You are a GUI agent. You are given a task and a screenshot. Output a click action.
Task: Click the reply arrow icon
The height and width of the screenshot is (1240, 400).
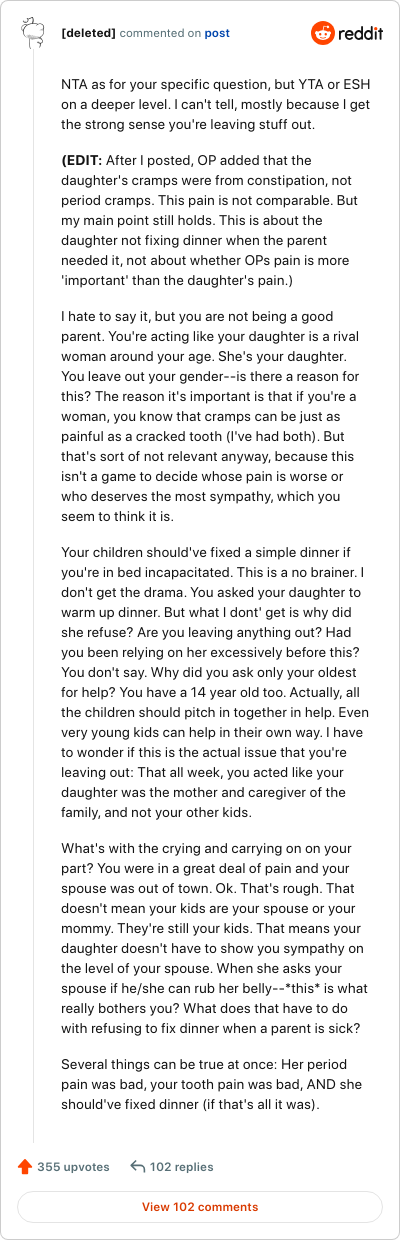[137, 1166]
